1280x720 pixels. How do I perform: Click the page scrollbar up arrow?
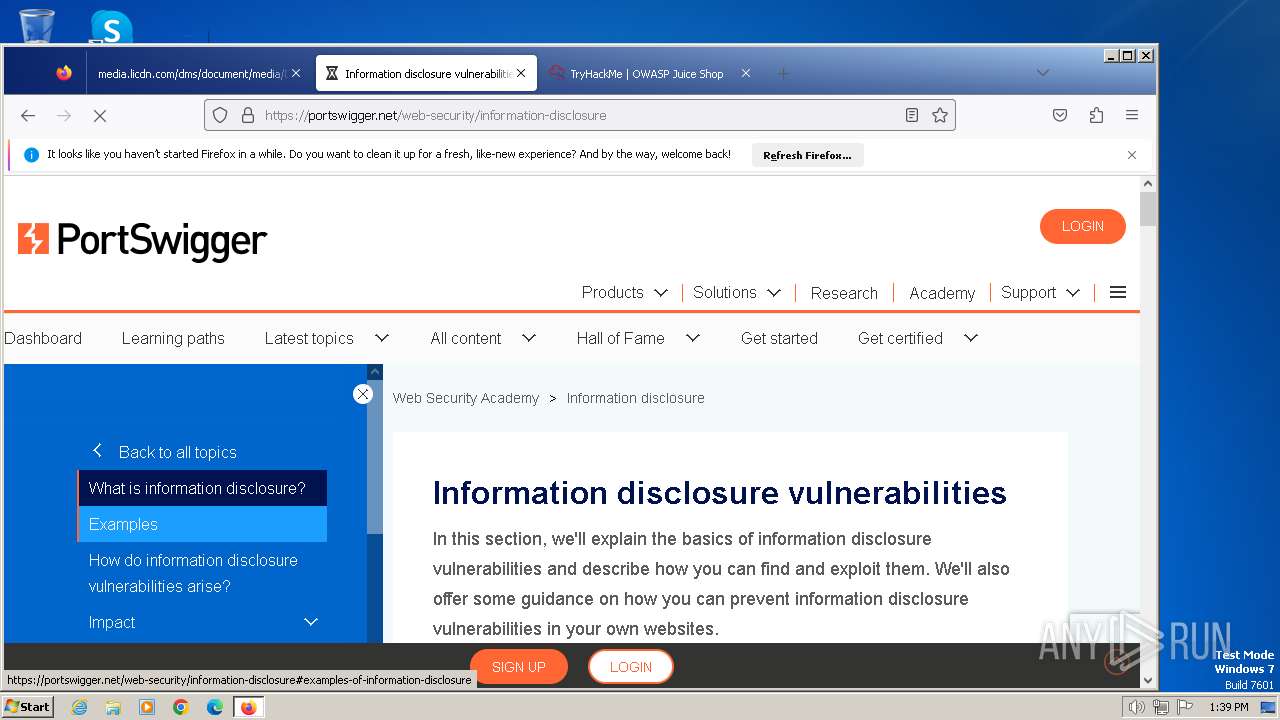point(1148,184)
